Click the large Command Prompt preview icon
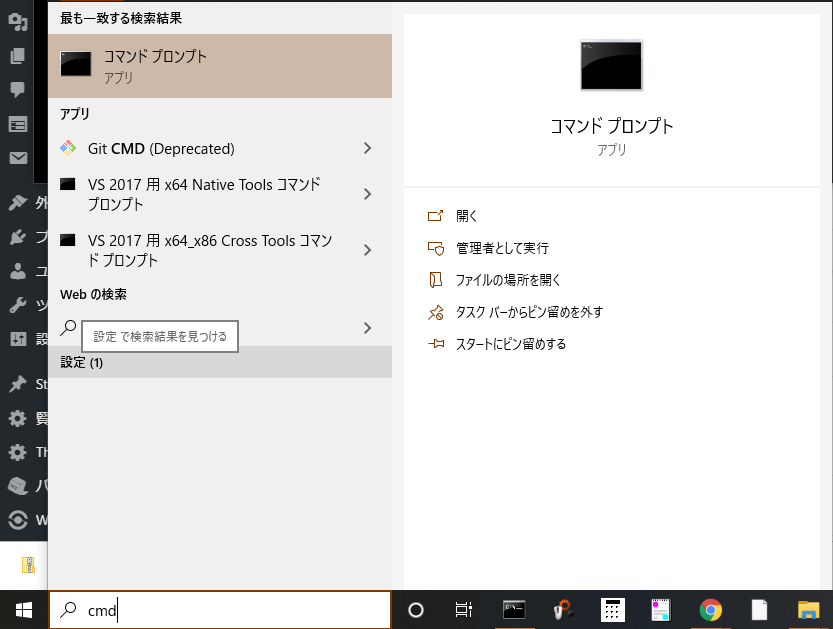Viewport: 833px width, 629px height. 611,65
